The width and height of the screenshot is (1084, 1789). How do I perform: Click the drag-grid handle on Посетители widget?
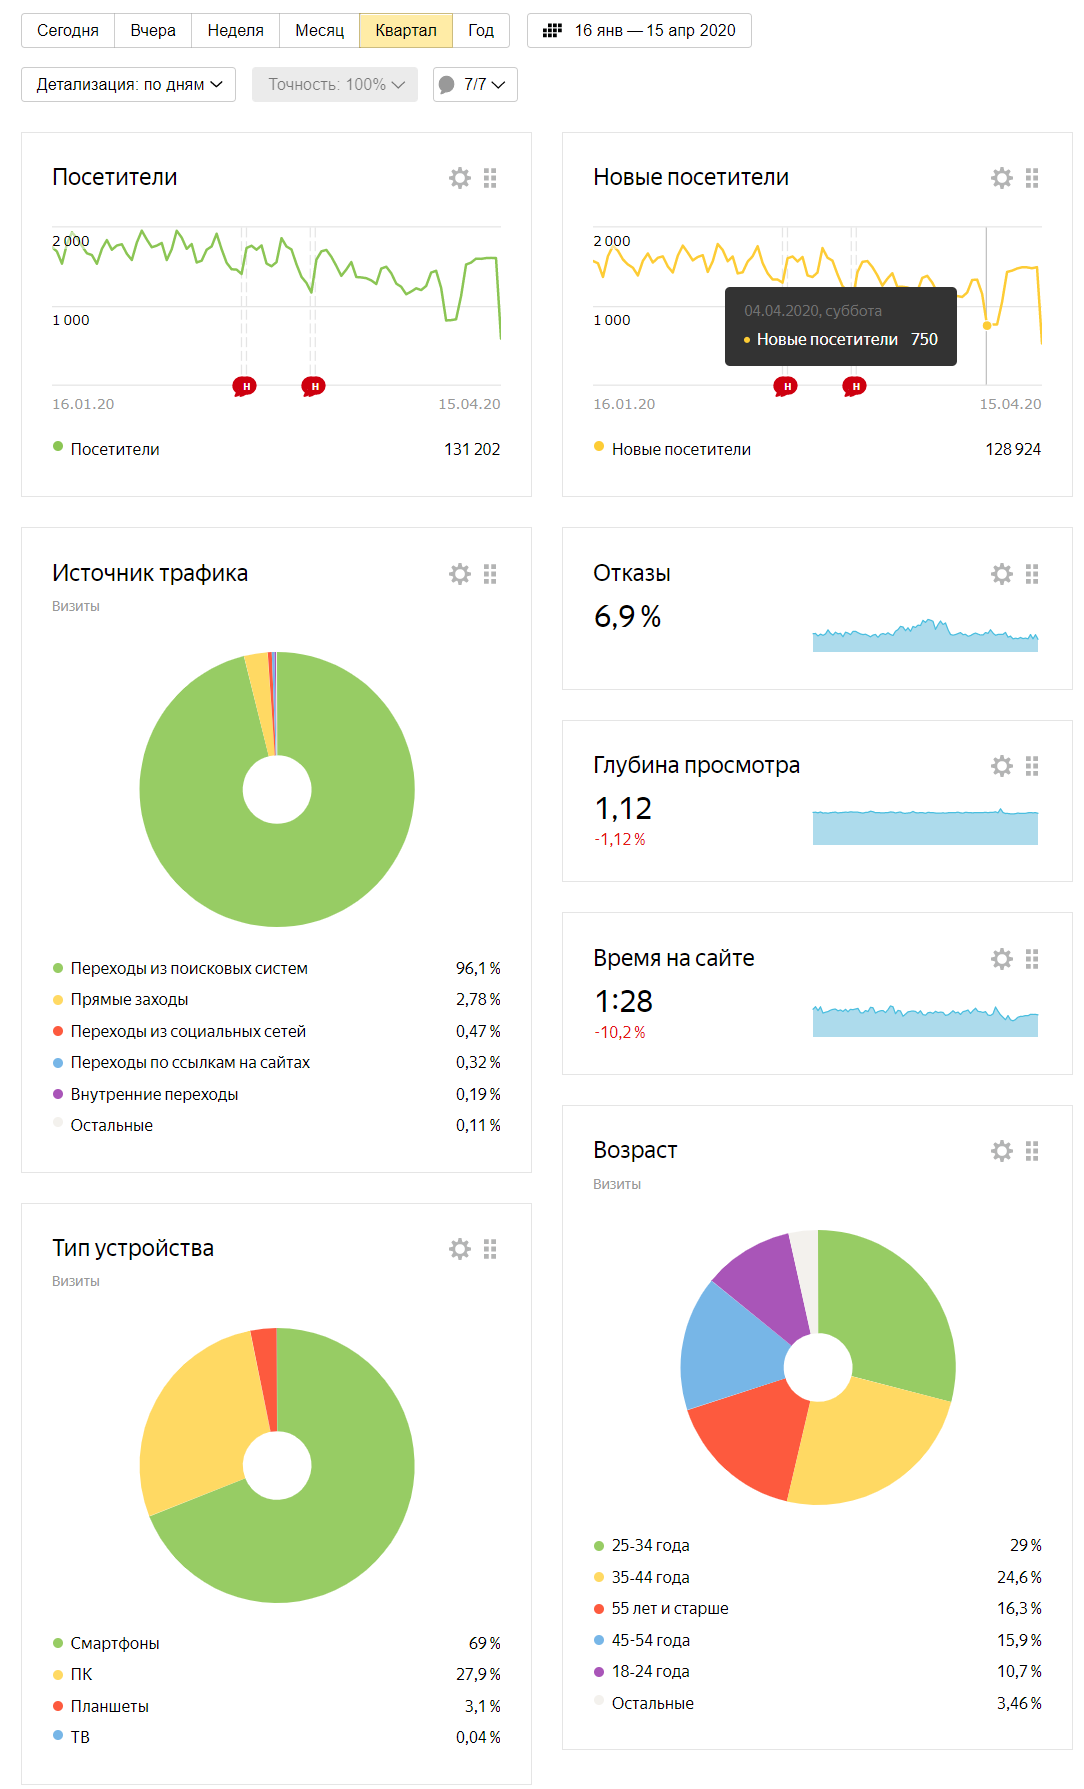click(490, 178)
